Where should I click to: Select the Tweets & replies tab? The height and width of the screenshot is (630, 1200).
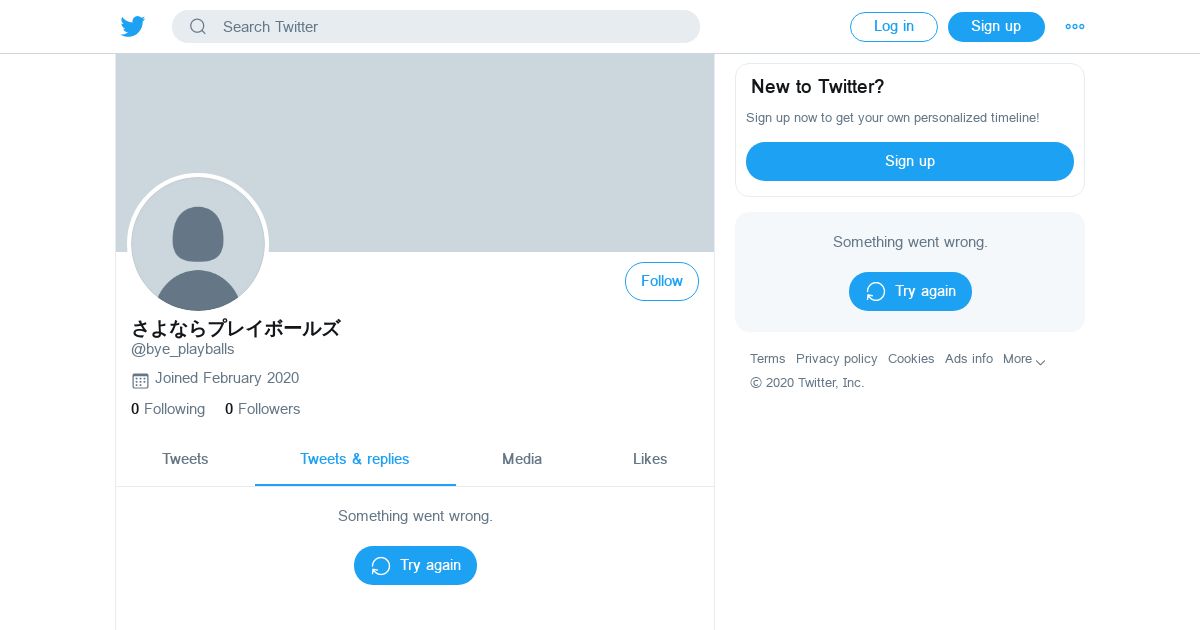tap(355, 459)
